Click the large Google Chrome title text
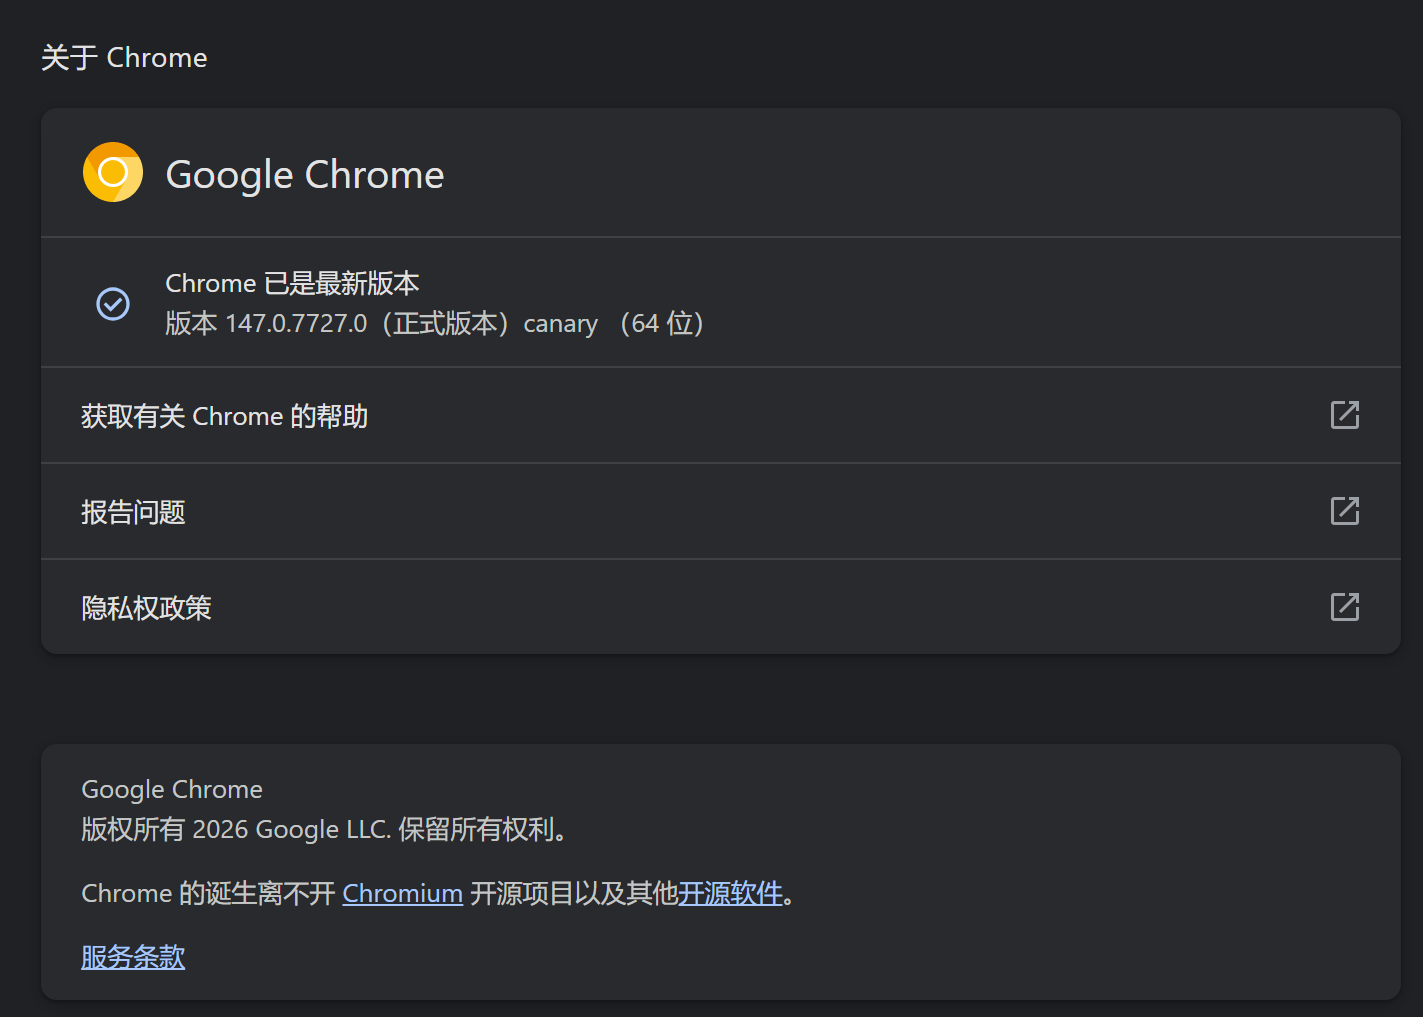 [x=304, y=175]
